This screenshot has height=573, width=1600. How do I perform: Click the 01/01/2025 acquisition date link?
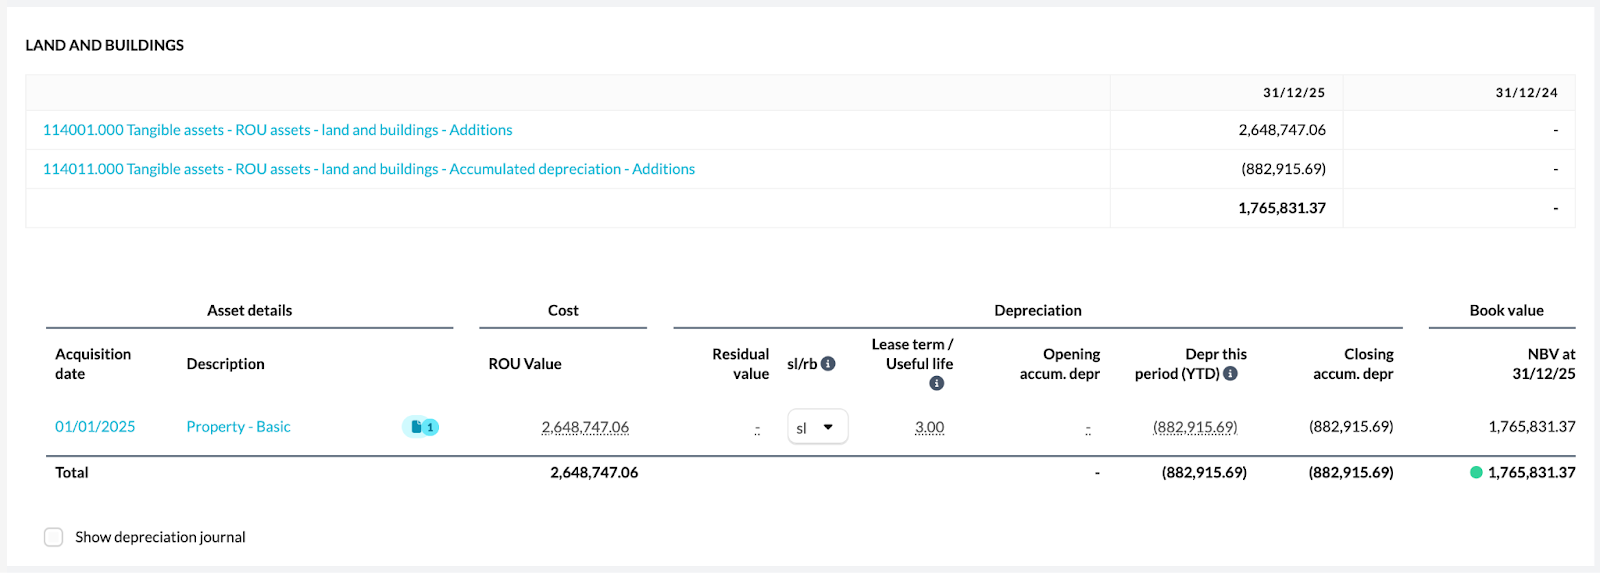(95, 427)
